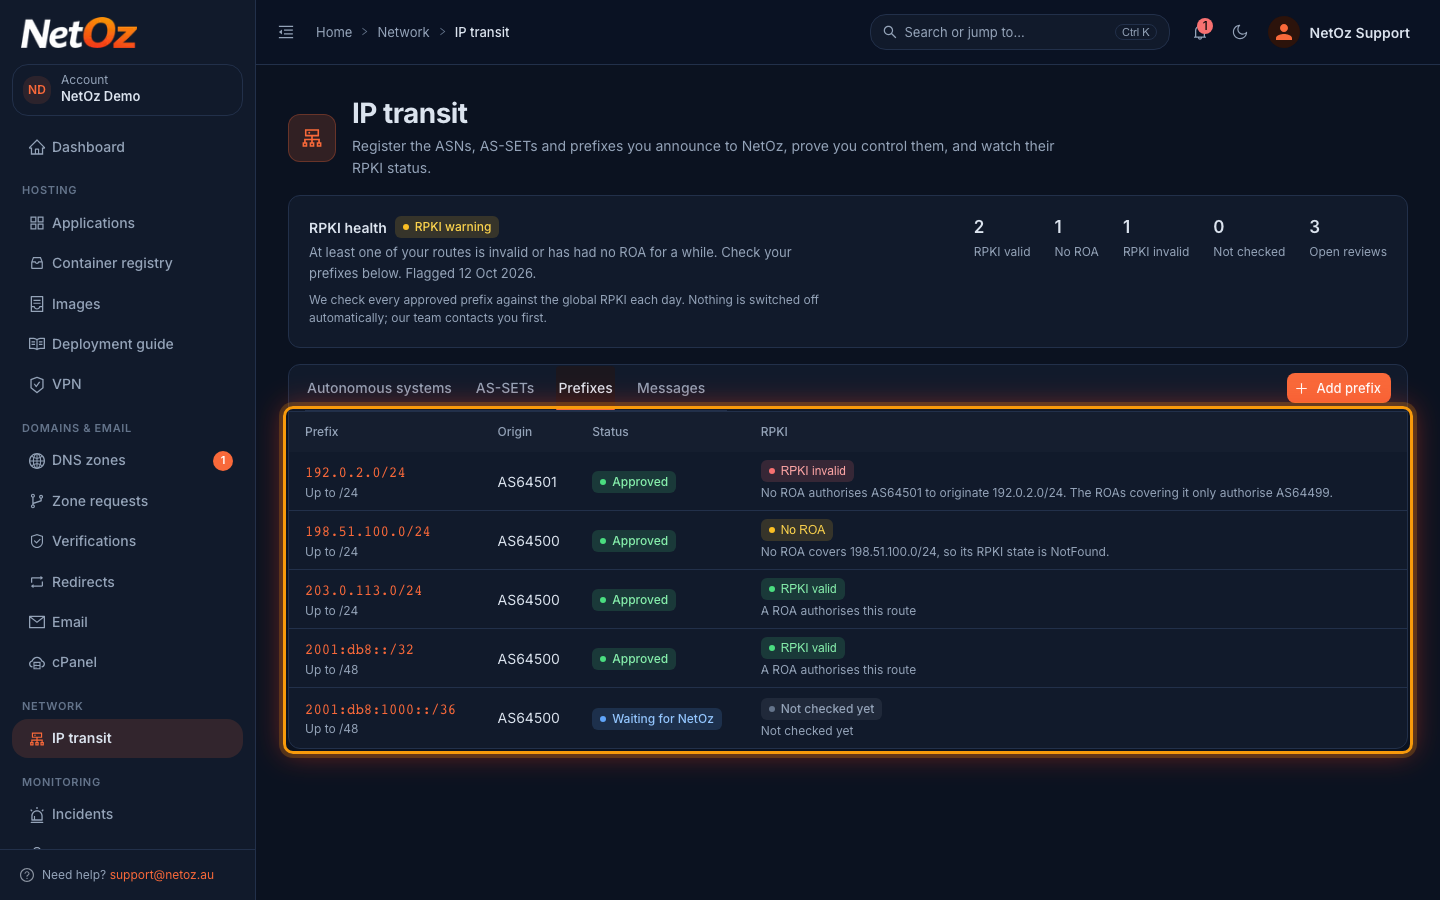
Task: Open cPanel from sidebar
Action: point(127,662)
